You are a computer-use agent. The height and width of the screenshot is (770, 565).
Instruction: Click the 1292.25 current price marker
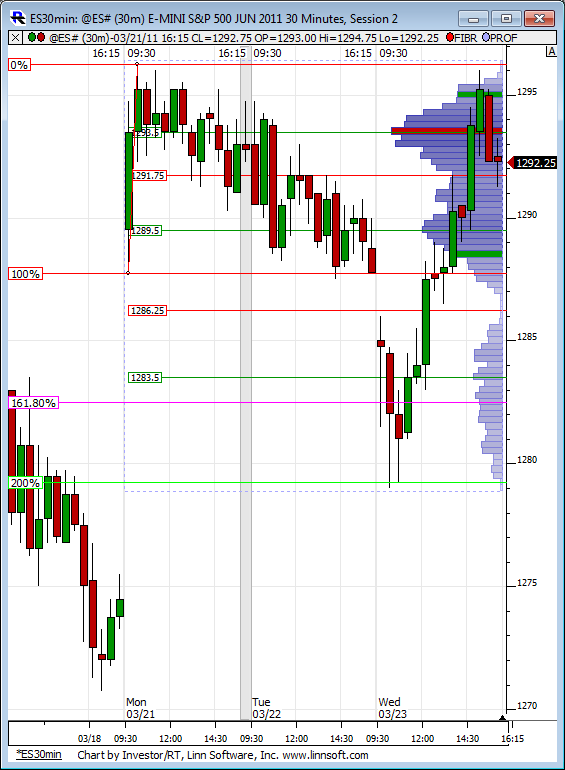534,163
